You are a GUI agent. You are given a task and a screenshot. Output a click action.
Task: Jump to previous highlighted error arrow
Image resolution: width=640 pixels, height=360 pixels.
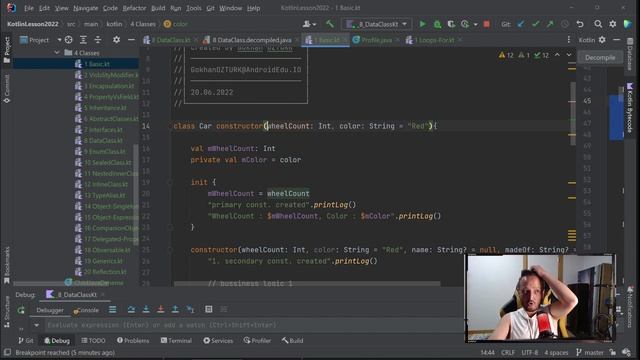(557, 55)
